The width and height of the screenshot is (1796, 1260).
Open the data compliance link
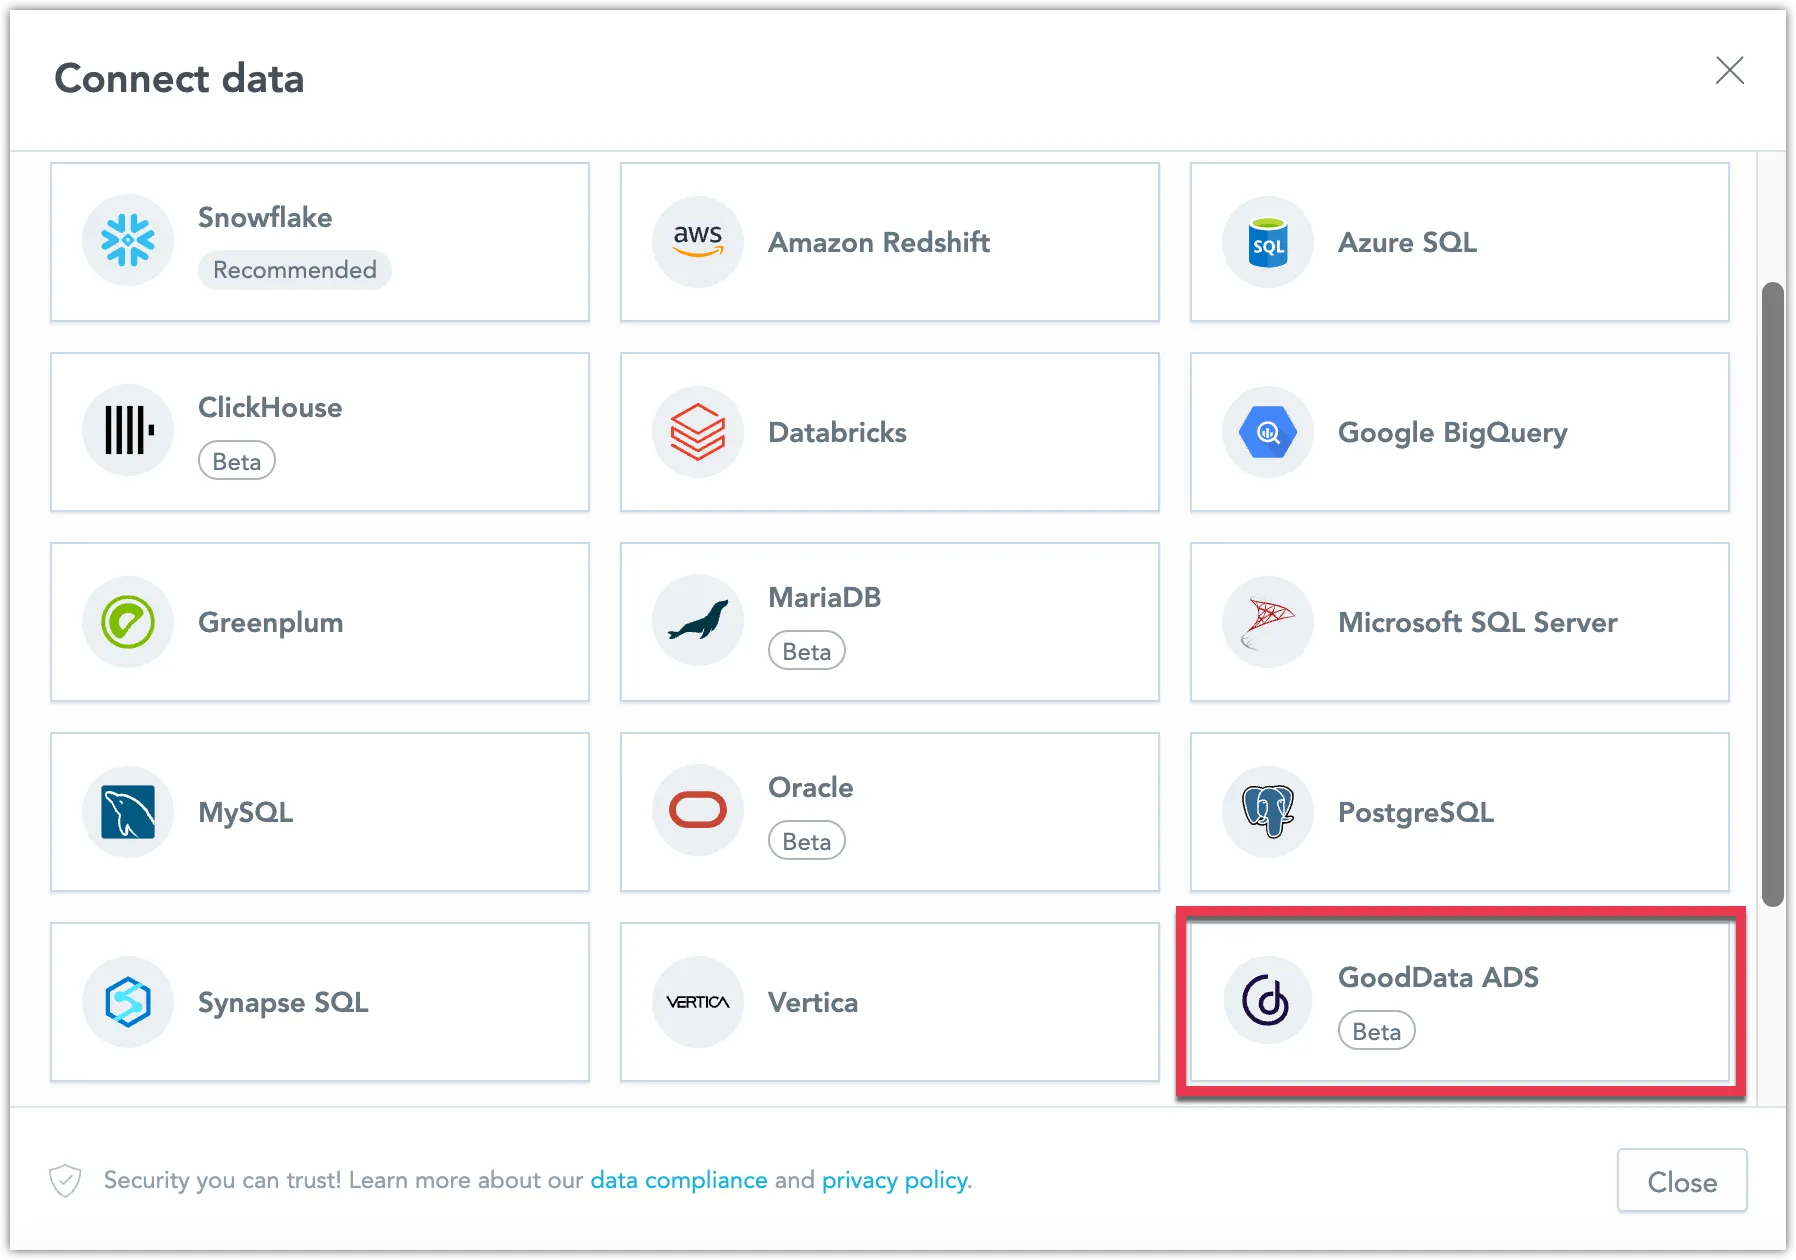point(678,1179)
